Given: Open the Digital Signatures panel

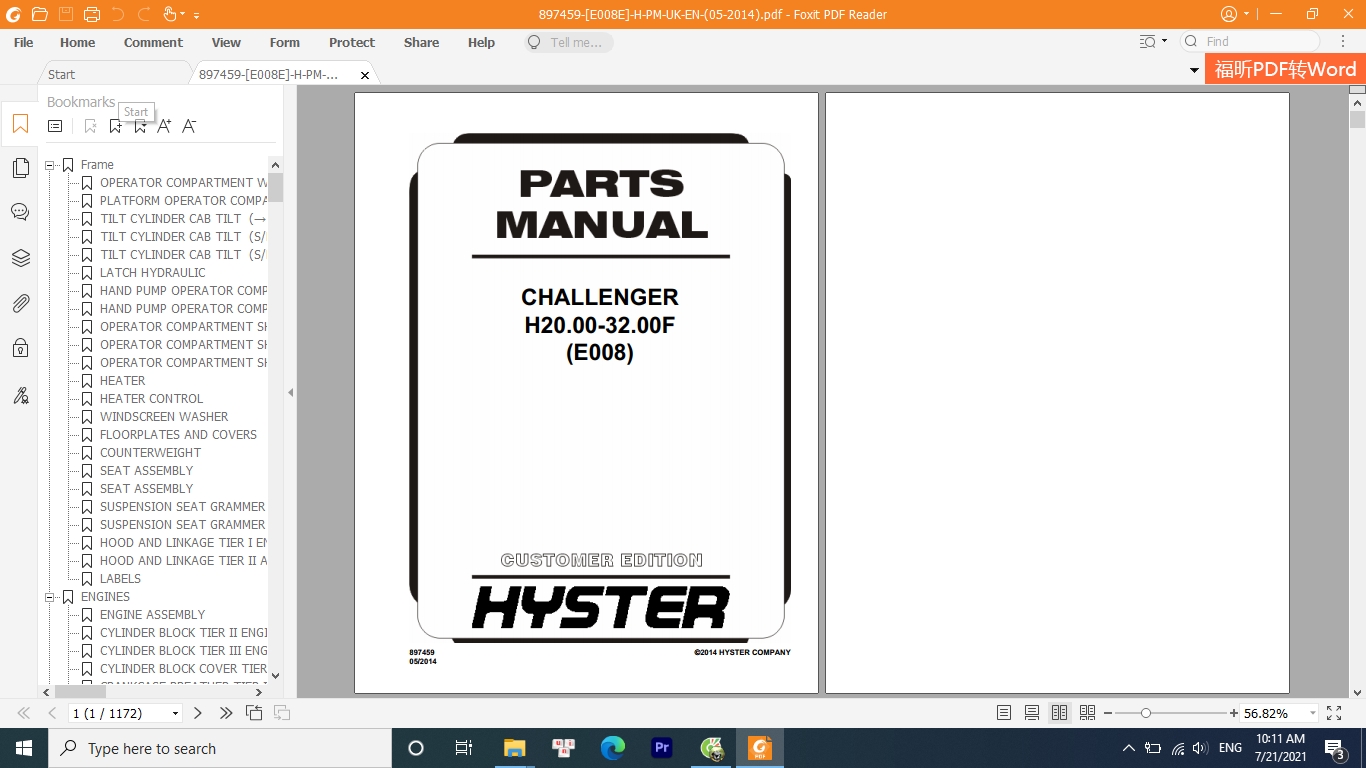Looking at the screenshot, I should pyautogui.click(x=20, y=395).
